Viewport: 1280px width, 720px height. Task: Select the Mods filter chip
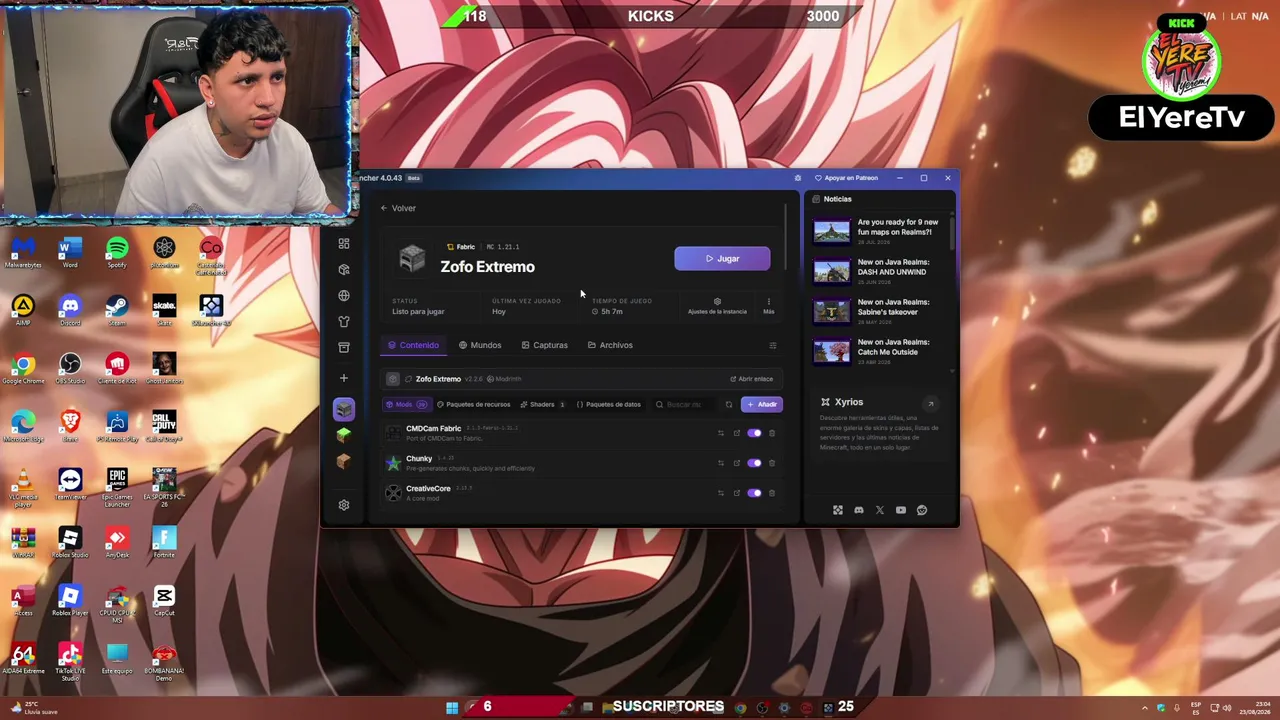(407, 405)
